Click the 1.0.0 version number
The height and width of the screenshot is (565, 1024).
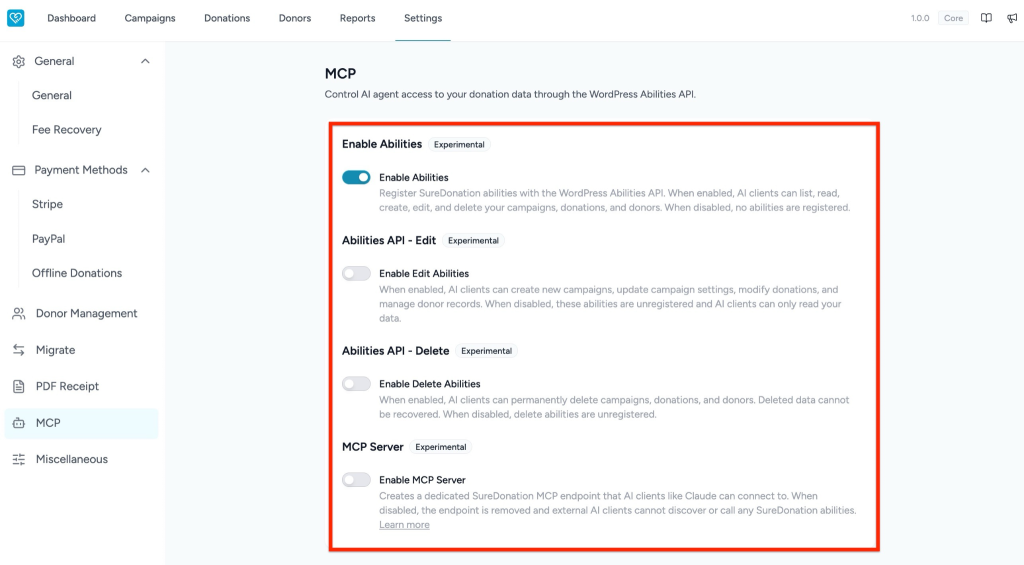point(920,18)
